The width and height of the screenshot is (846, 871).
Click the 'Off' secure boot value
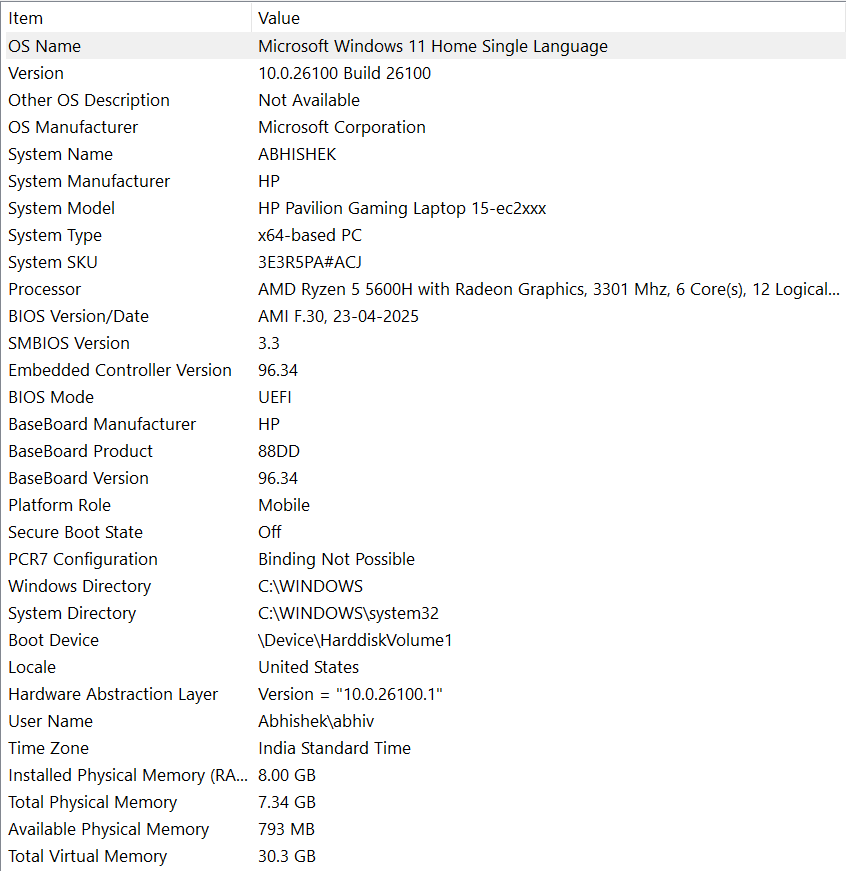pos(270,532)
